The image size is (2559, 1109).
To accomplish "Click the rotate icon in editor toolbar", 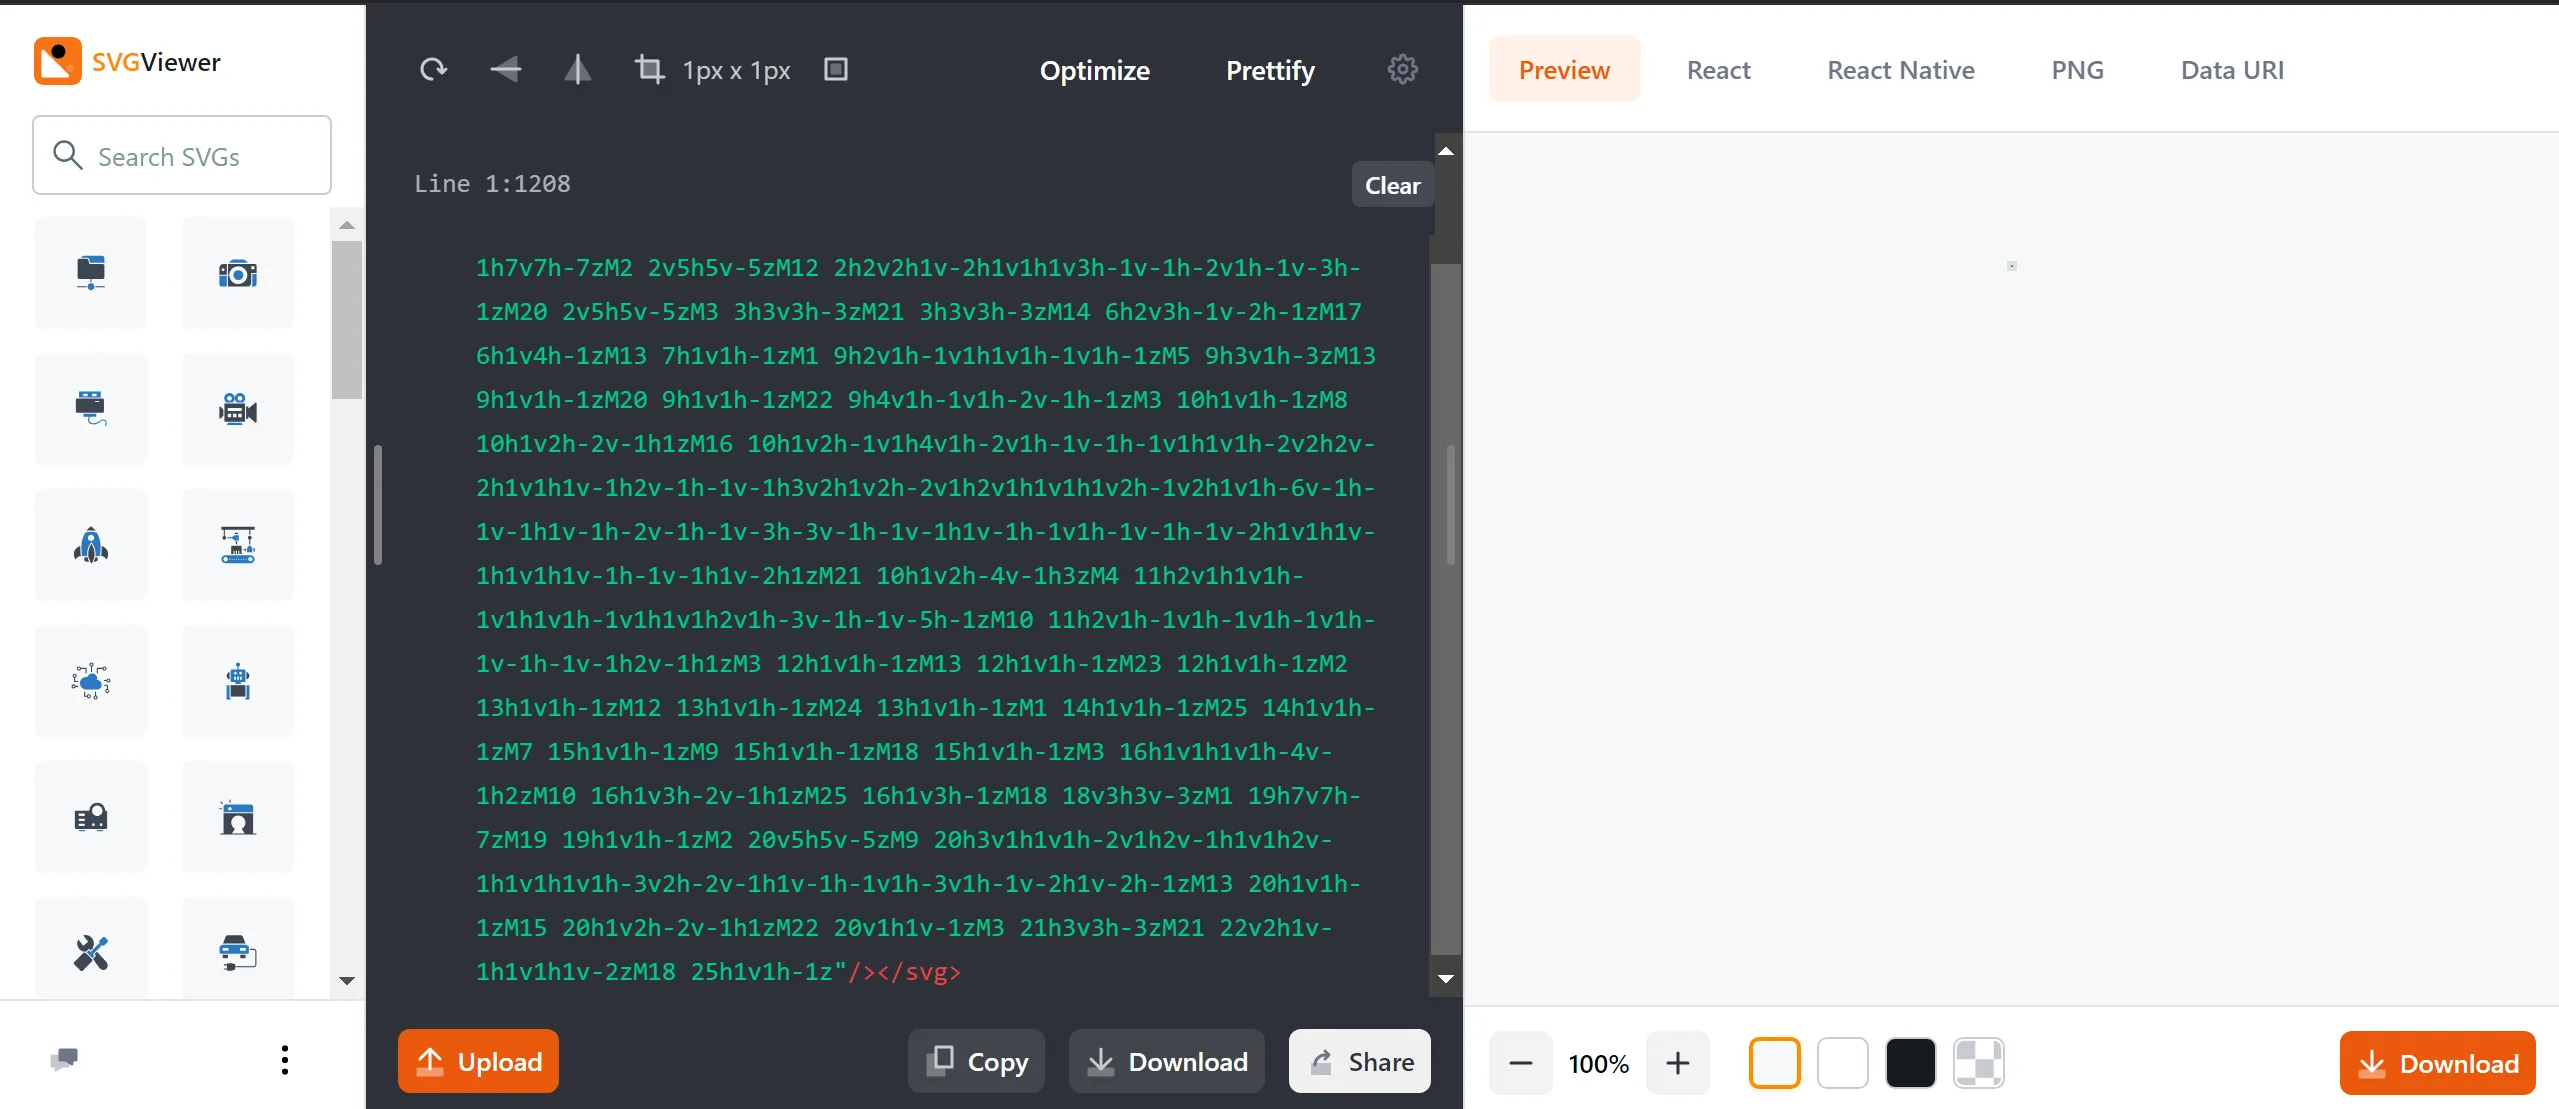I will tap(433, 69).
